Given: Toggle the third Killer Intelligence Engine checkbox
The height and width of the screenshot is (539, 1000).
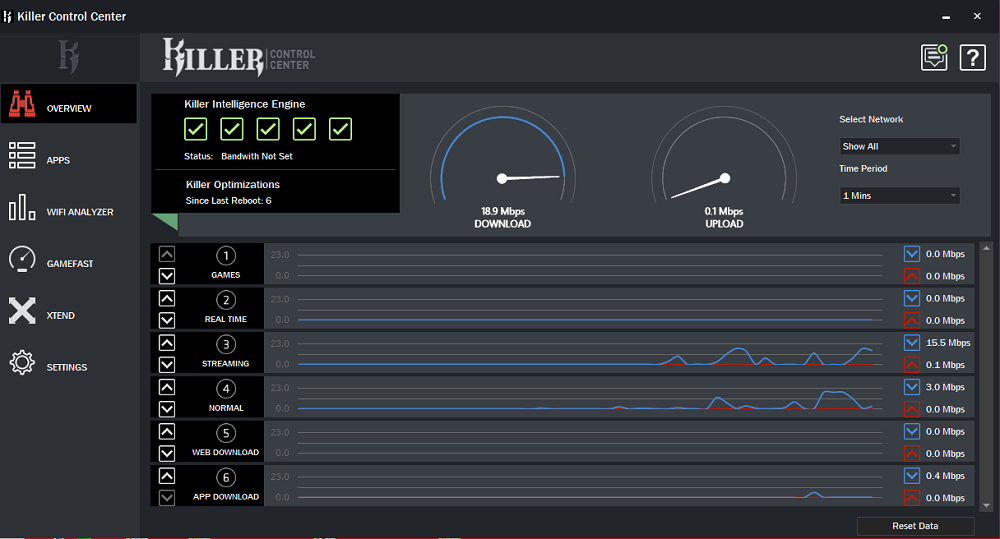Looking at the screenshot, I should (x=268, y=129).
